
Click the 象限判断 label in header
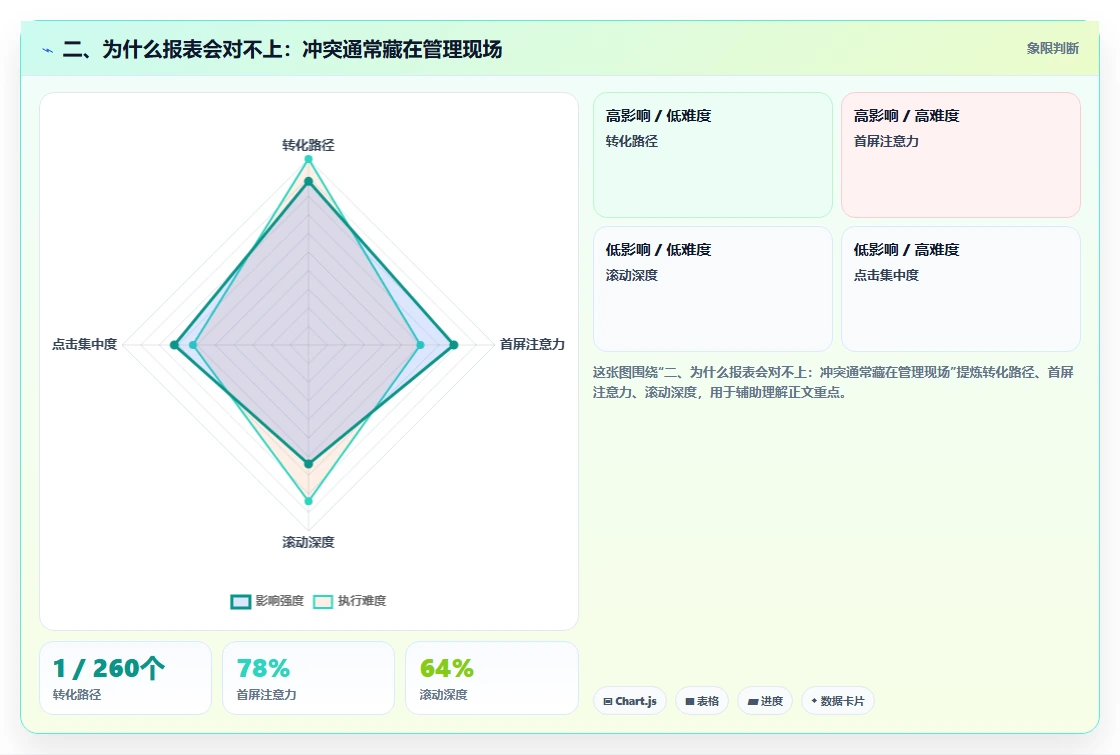pos(1053,49)
